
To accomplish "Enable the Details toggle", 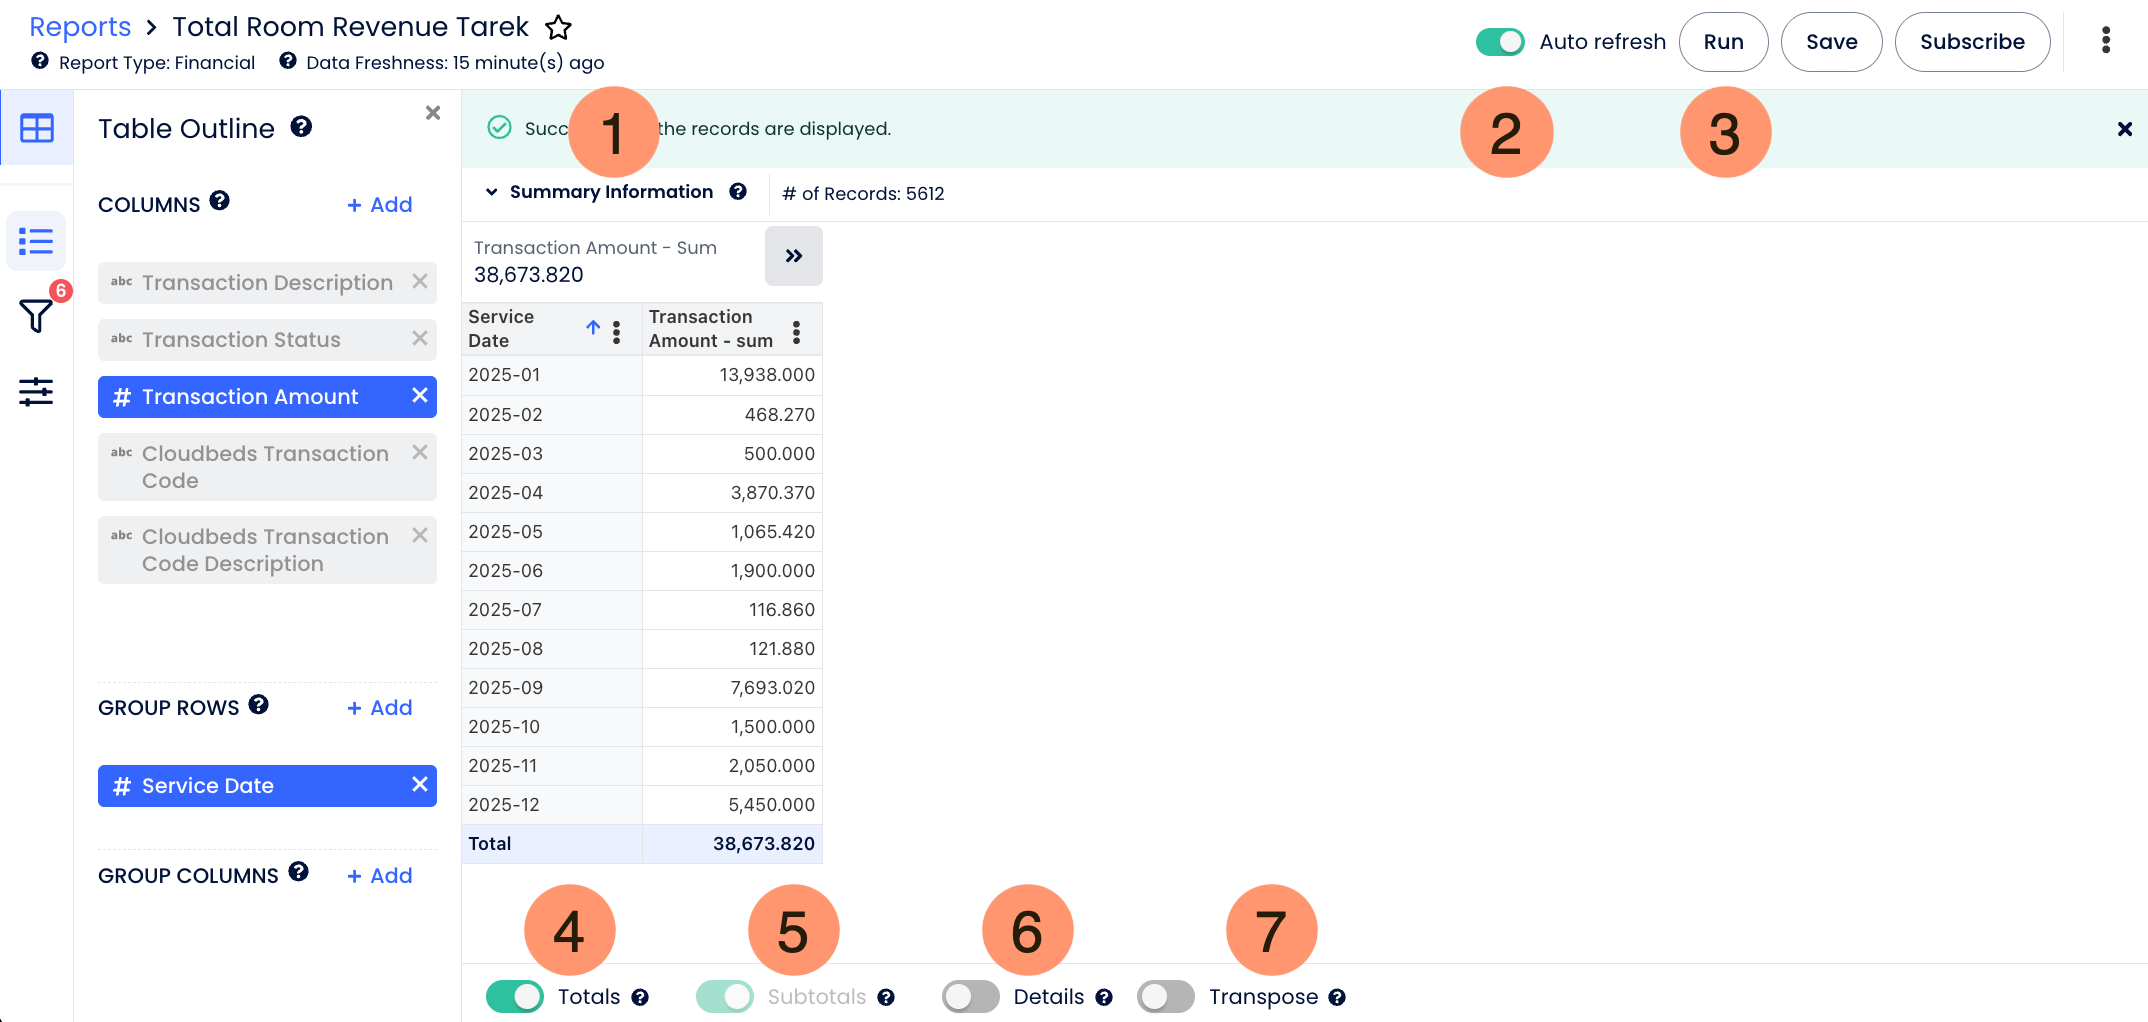I will pos(970,996).
